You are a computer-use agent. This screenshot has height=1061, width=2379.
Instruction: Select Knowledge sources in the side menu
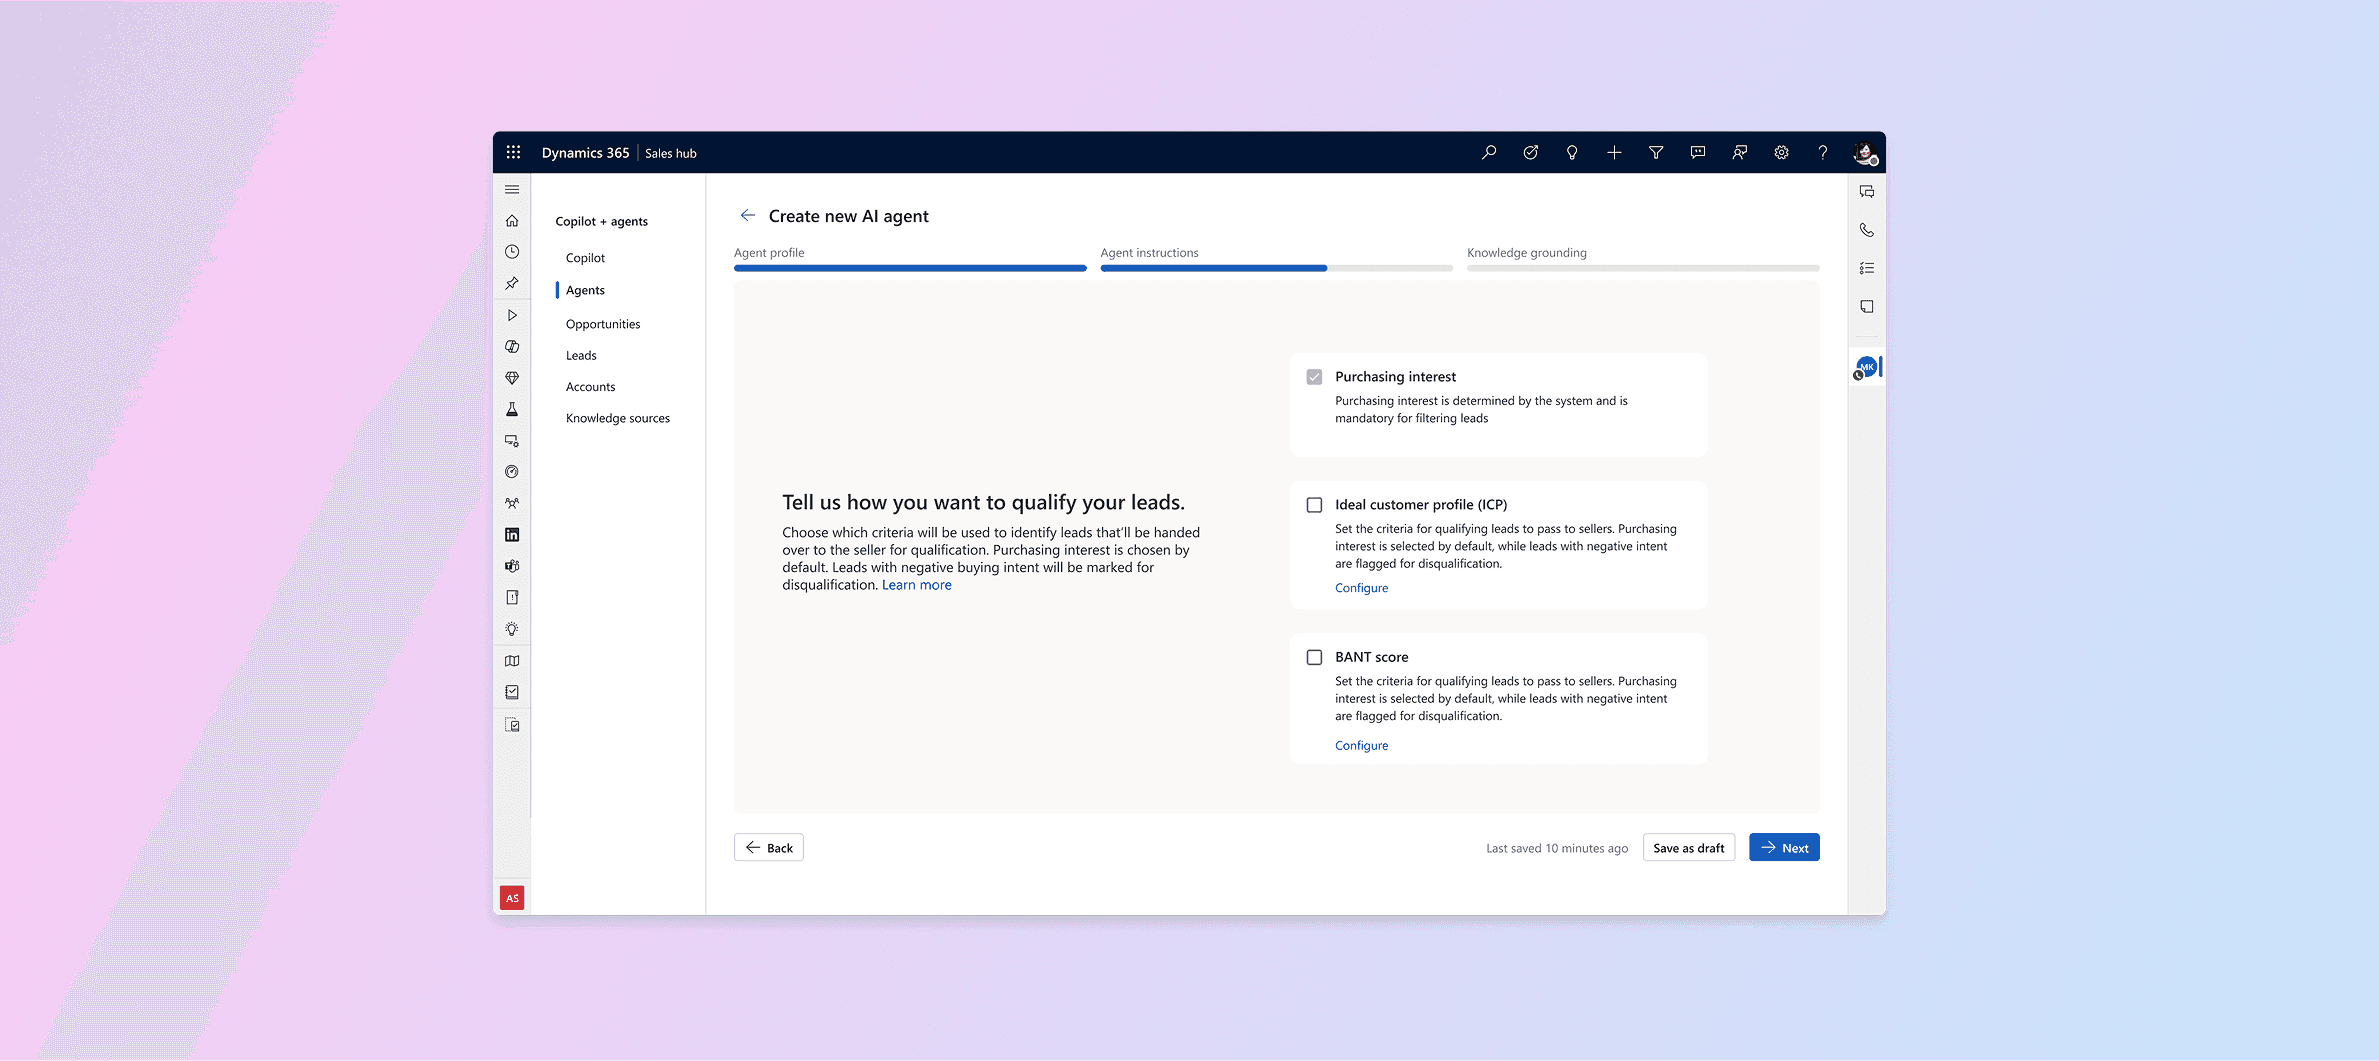click(x=618, y=418)
